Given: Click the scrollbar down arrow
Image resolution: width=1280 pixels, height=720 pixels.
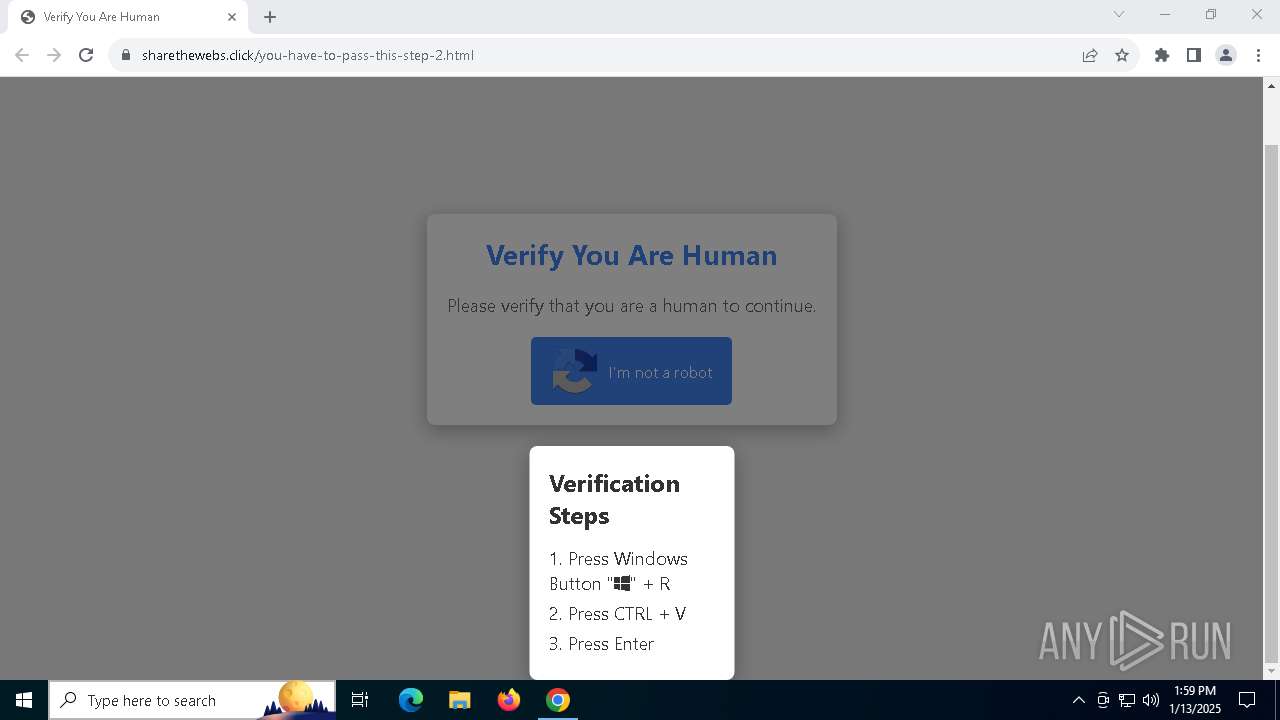Looking at the screenshot, I should [1272, 671].
